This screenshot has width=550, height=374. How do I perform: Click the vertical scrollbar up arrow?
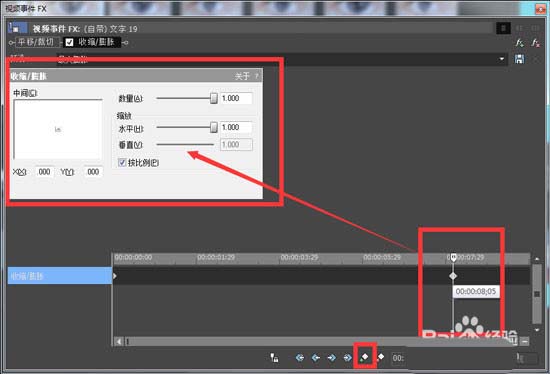click(x=537, y=259)
